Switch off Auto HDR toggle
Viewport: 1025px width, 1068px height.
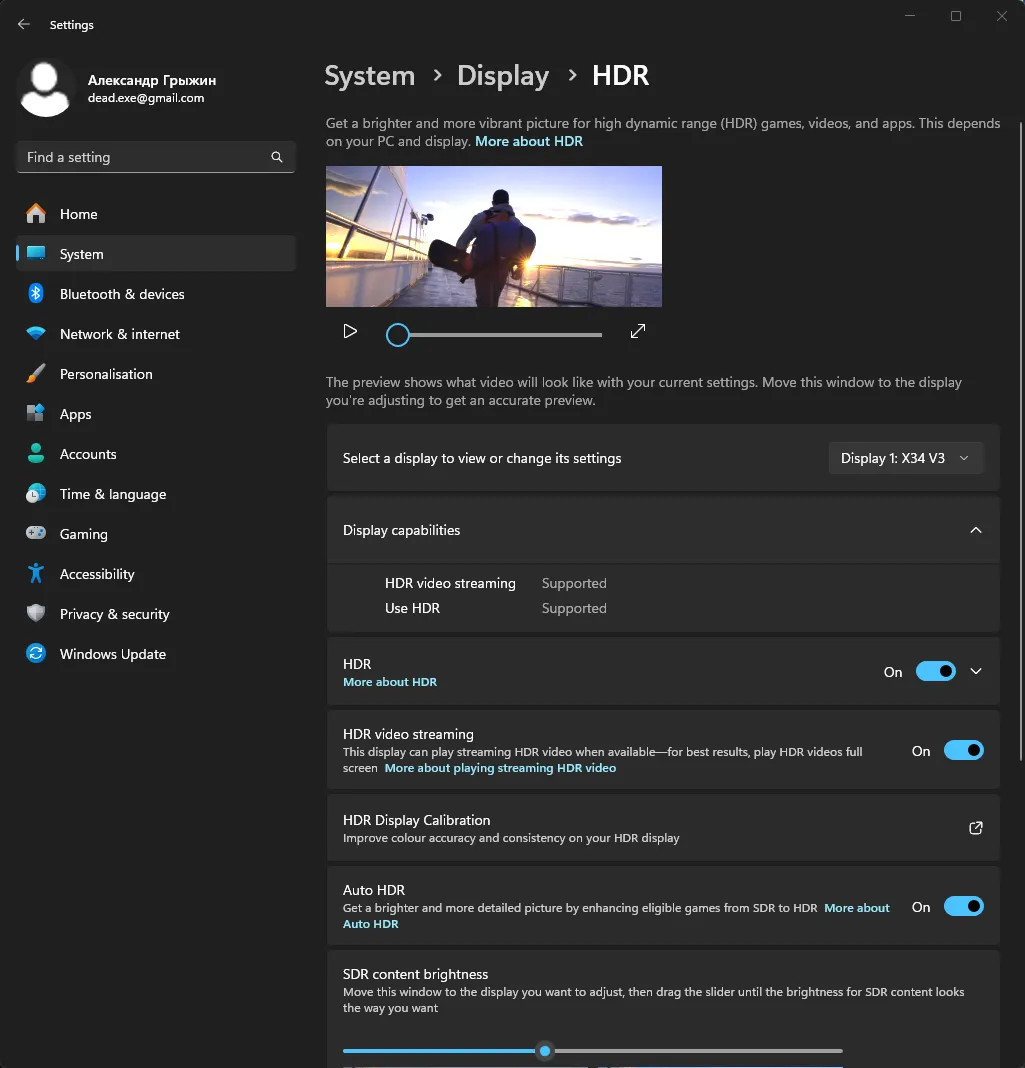click(963, 907)
